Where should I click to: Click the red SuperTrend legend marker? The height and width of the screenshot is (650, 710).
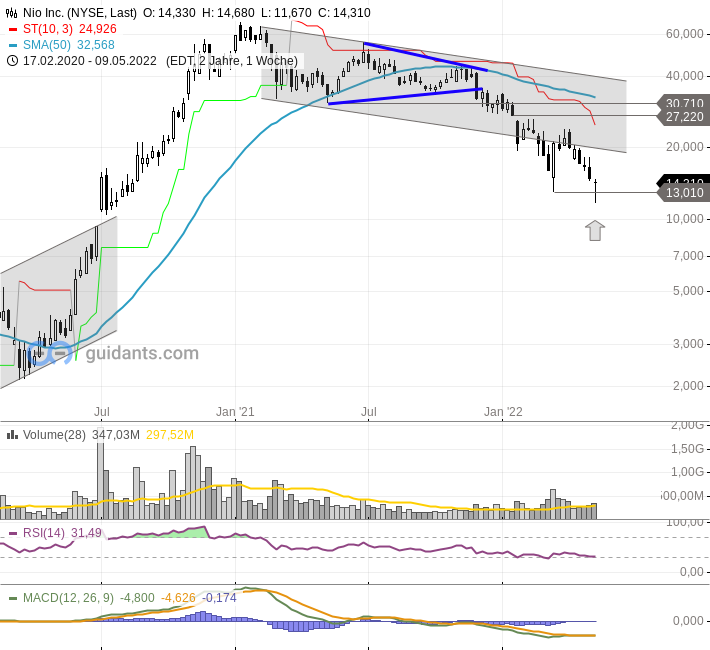click(x=13, y=29)
